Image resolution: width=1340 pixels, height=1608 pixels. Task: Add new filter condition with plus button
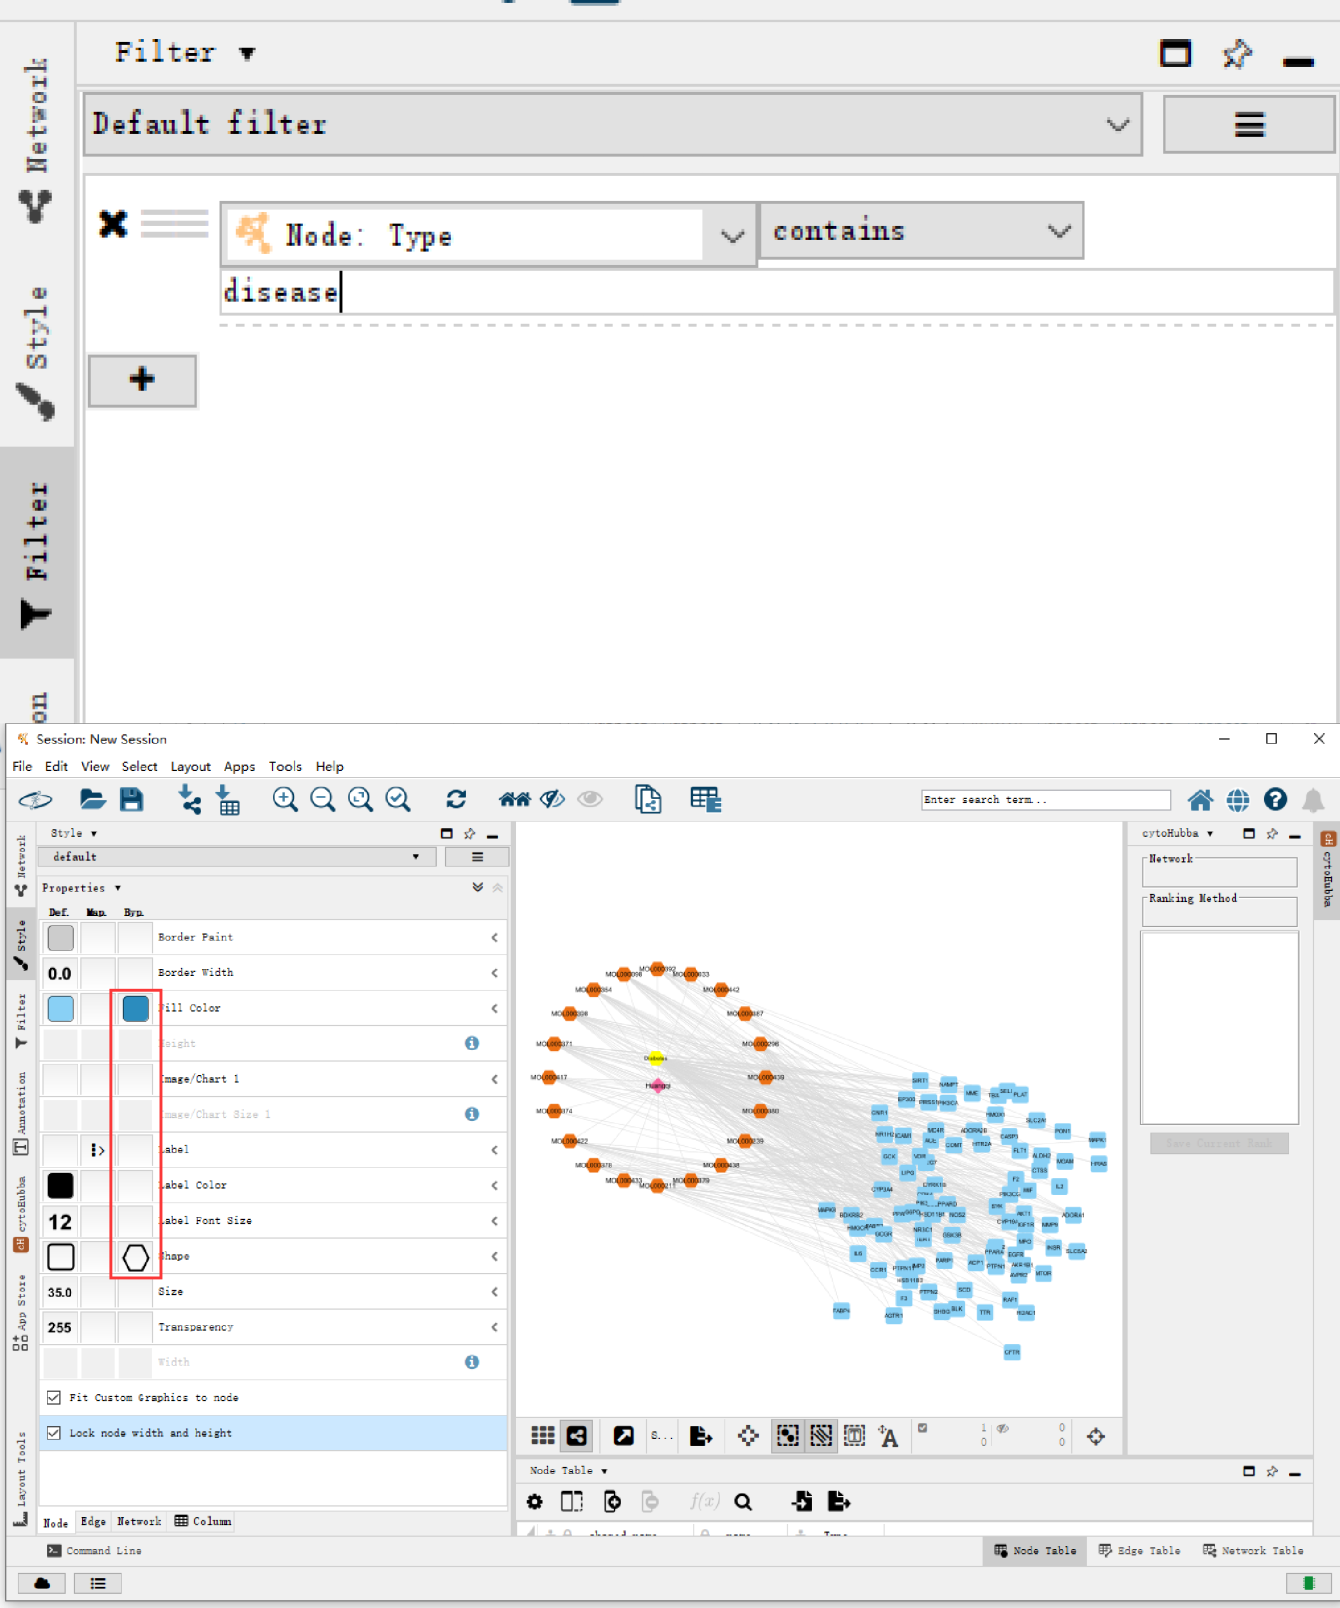(142, 379)
